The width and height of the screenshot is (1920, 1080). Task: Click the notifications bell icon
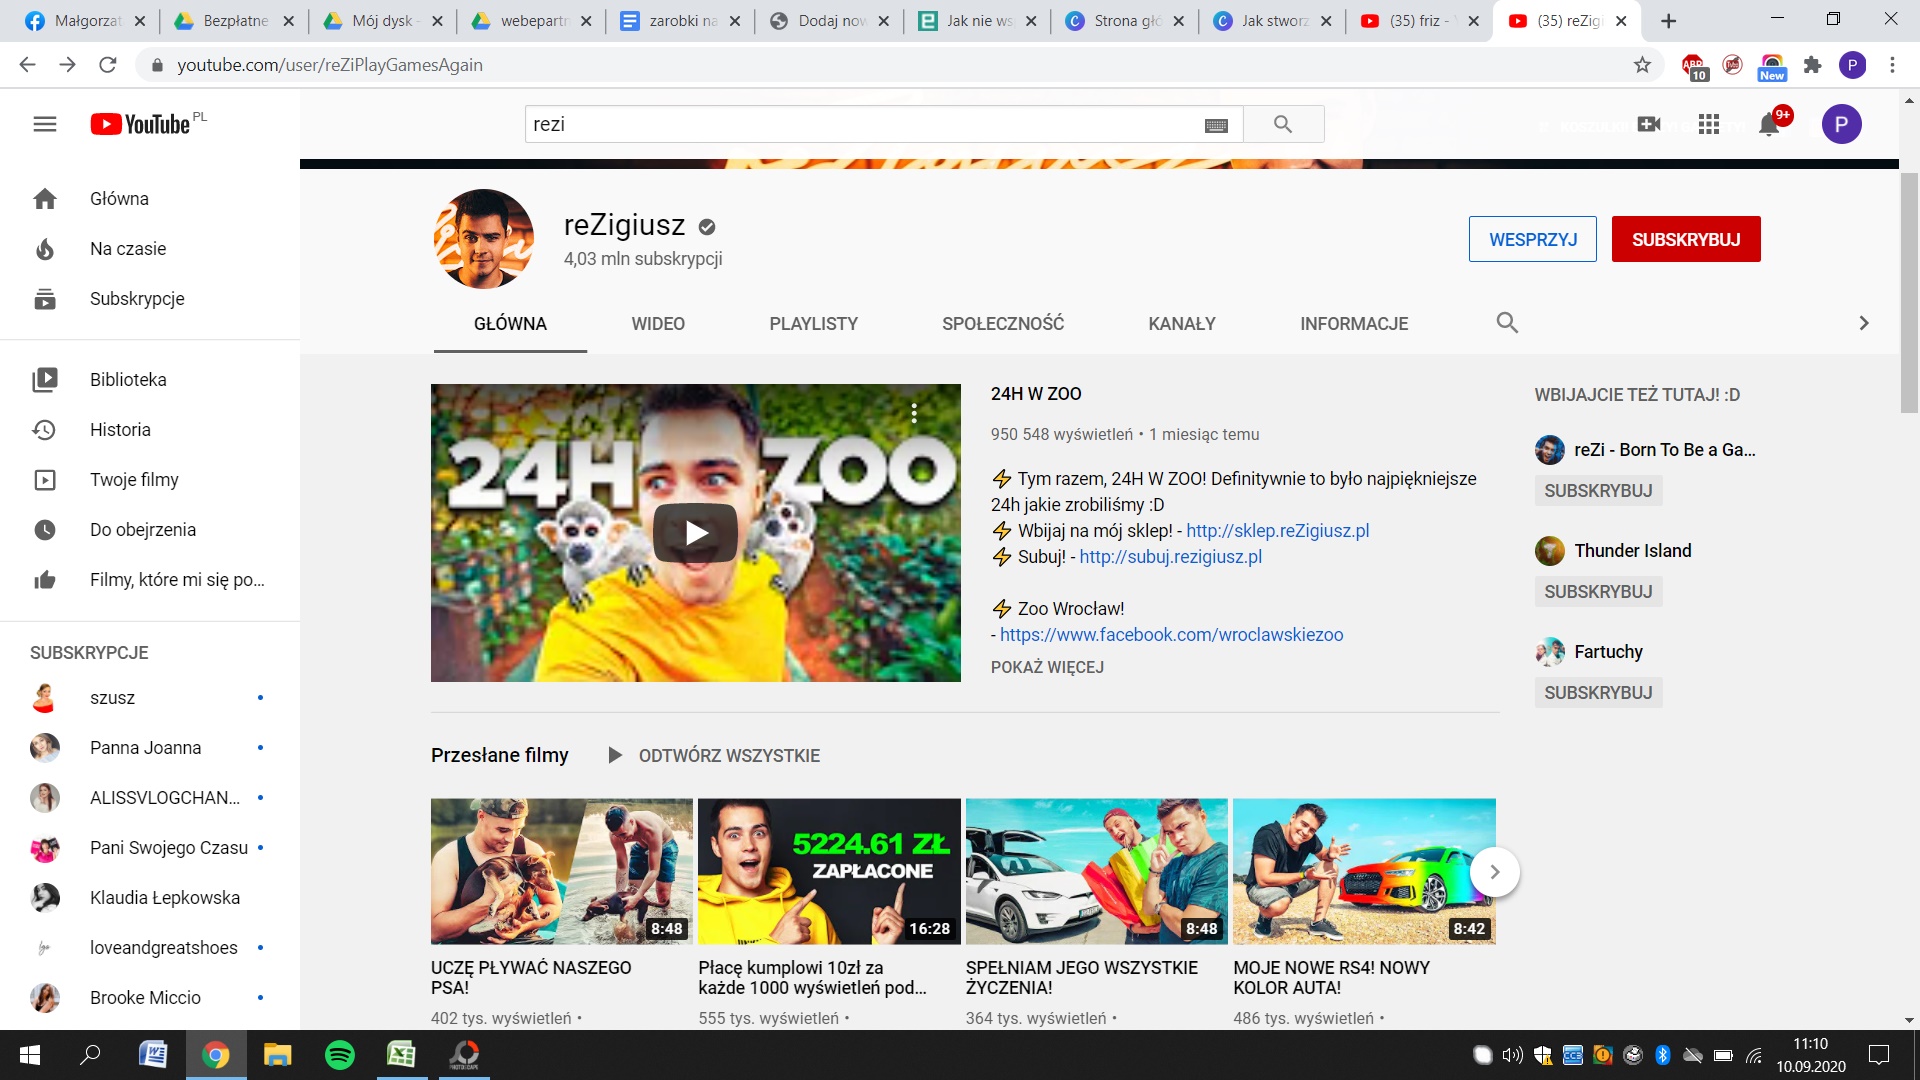pyautogui.click(x=1768, y=125)
